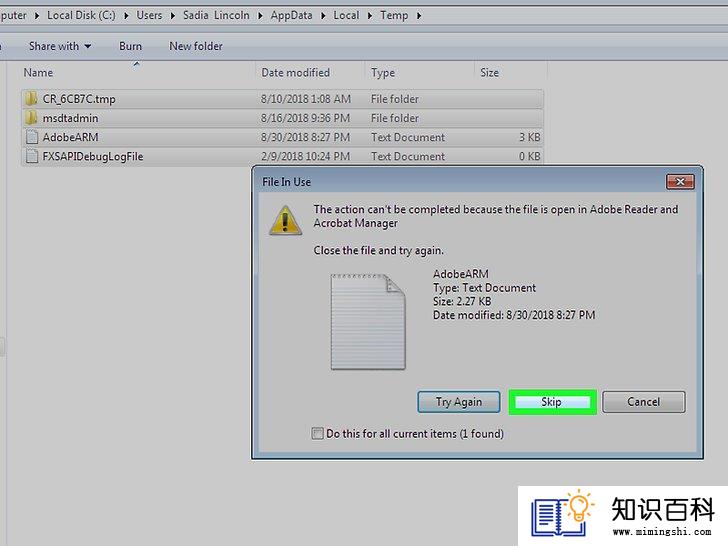The height and width of the screenshot is (546, 728).
Task: Close the File In Use dialog
Action: coord(680,182)
